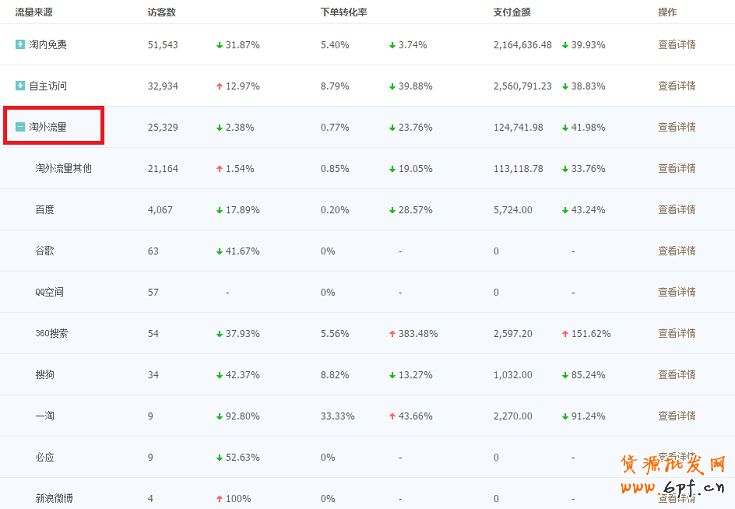
Task: Expand the 淘内免费 traffic source row
Action: coord(20,45)
